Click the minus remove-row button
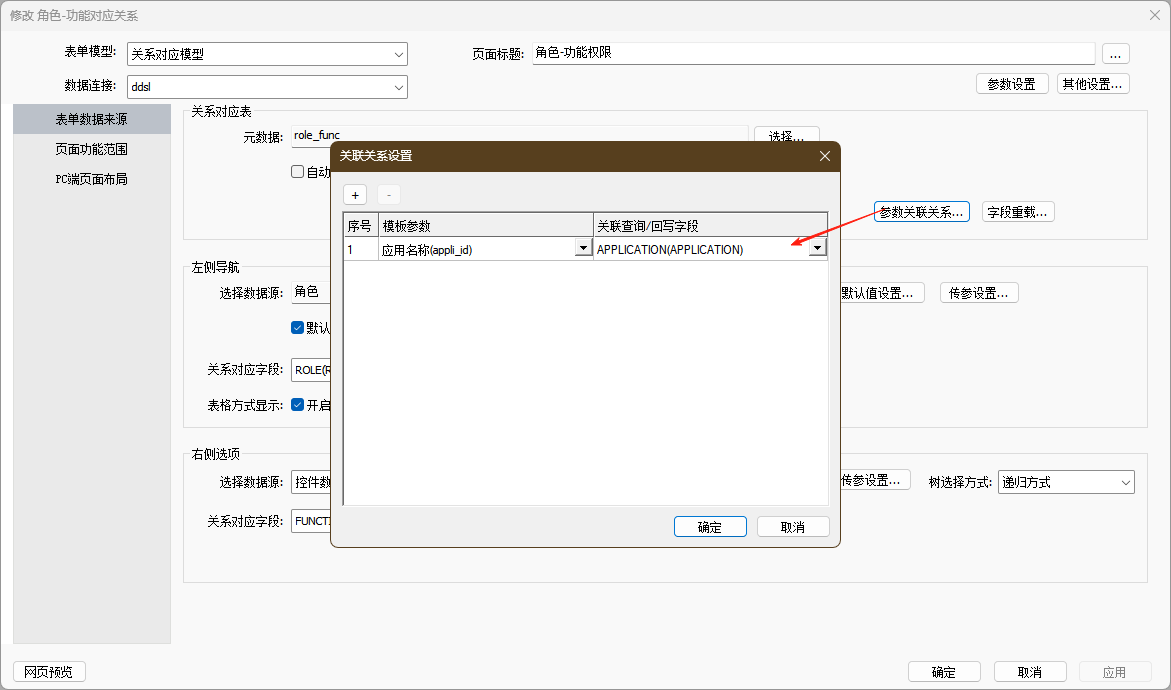 pyautogui.click(x=389, y=195)
